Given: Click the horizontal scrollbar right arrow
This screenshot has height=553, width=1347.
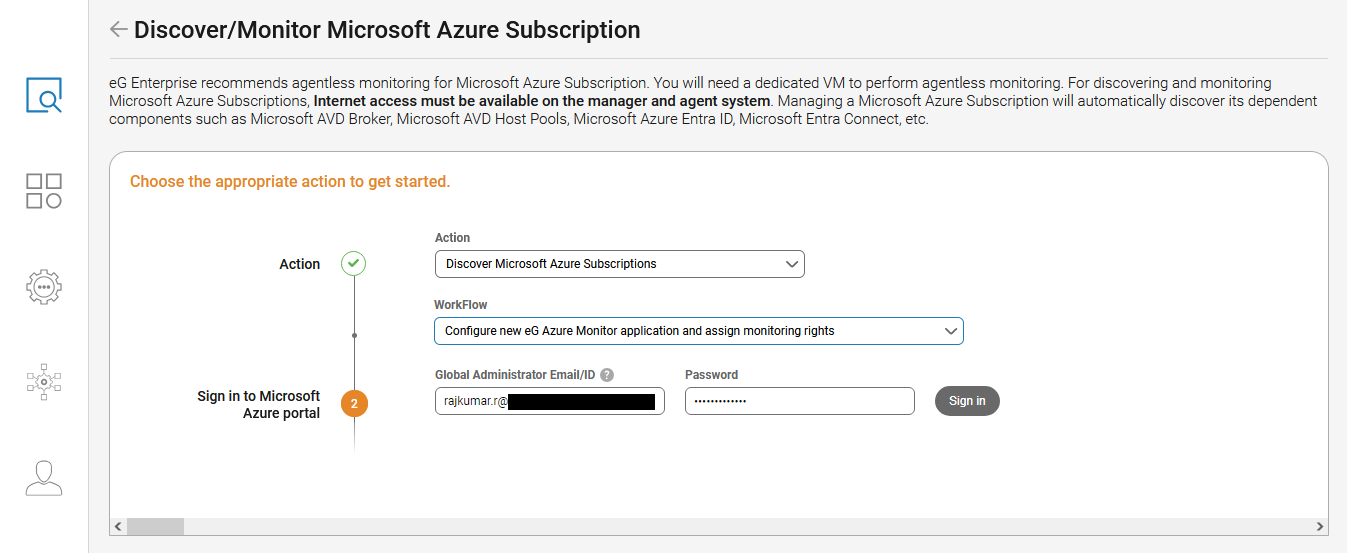Looking at the screenshot, I should click(x=1319, y=526).
